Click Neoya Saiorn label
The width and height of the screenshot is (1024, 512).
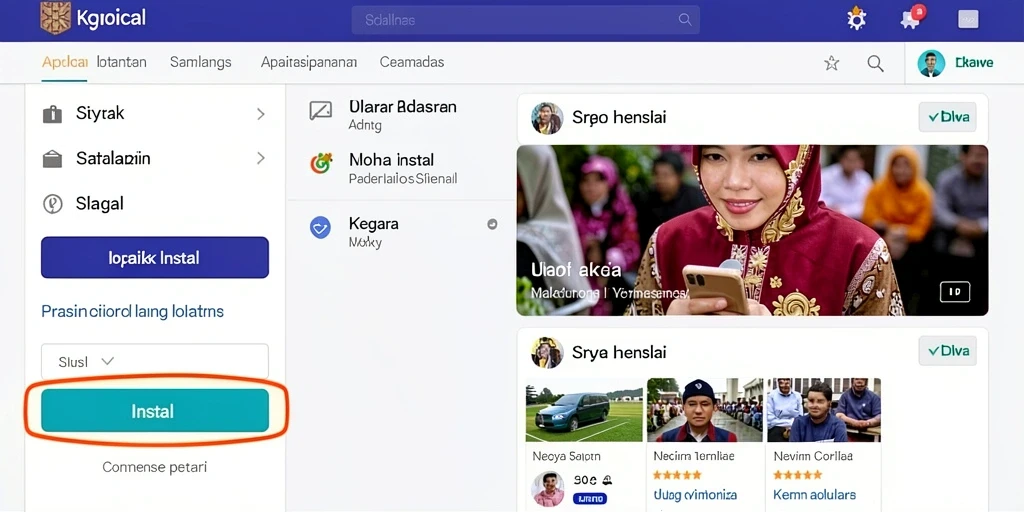[x=566, y=456]
